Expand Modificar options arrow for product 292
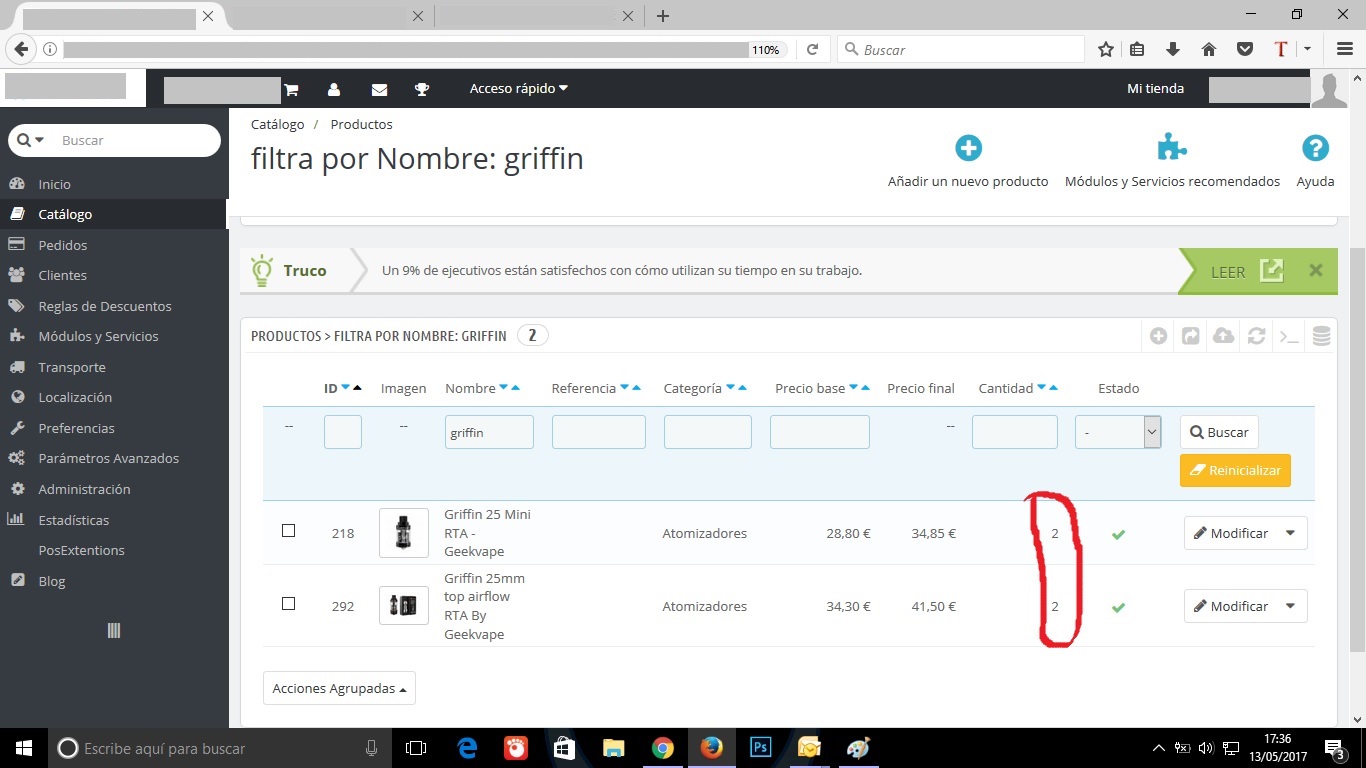The width and height of the screenshot is (1366, 768). pos(1290,606)
